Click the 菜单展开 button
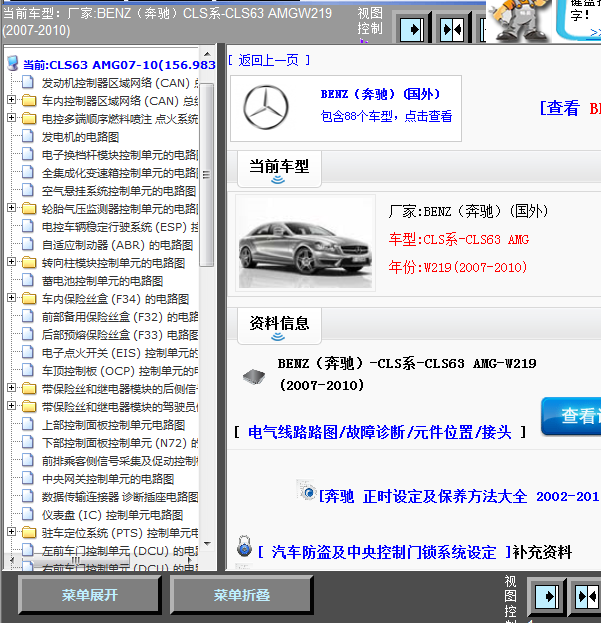Viewport: 601px width, 623px height. click(89, 595)
